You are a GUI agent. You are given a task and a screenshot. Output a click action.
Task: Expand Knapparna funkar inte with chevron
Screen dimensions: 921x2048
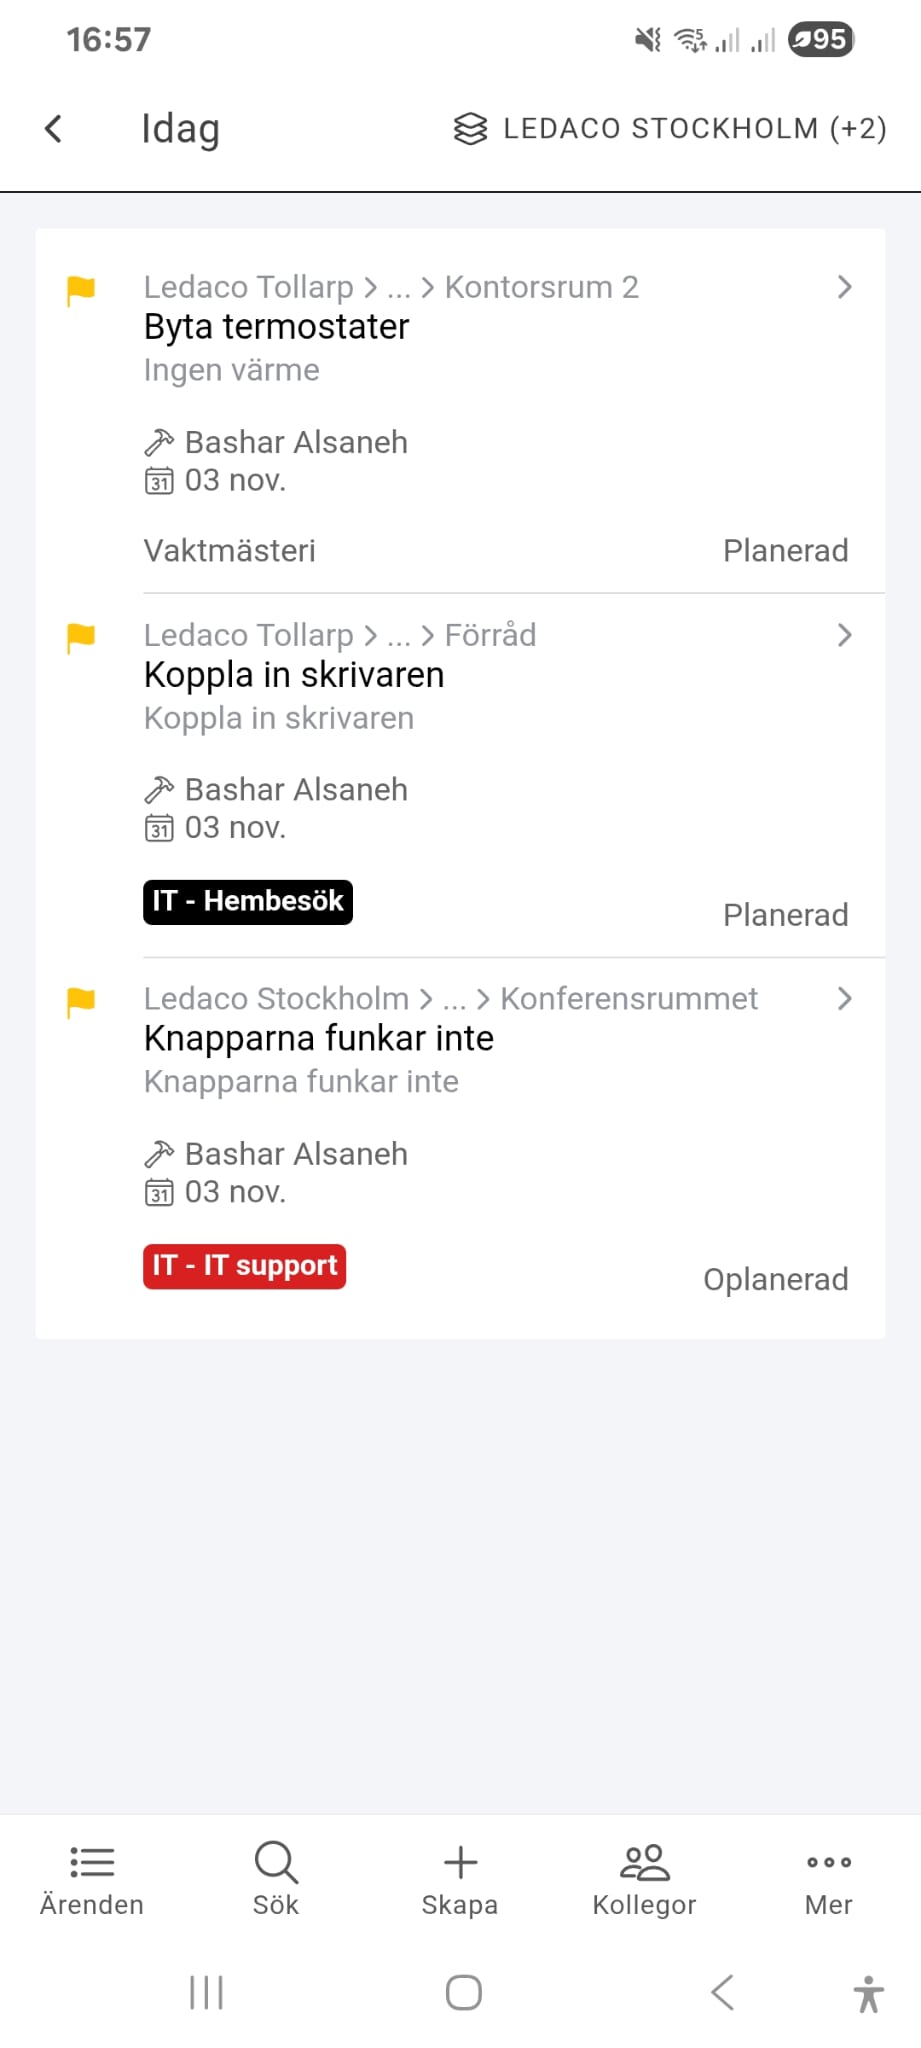pos(845,999)
